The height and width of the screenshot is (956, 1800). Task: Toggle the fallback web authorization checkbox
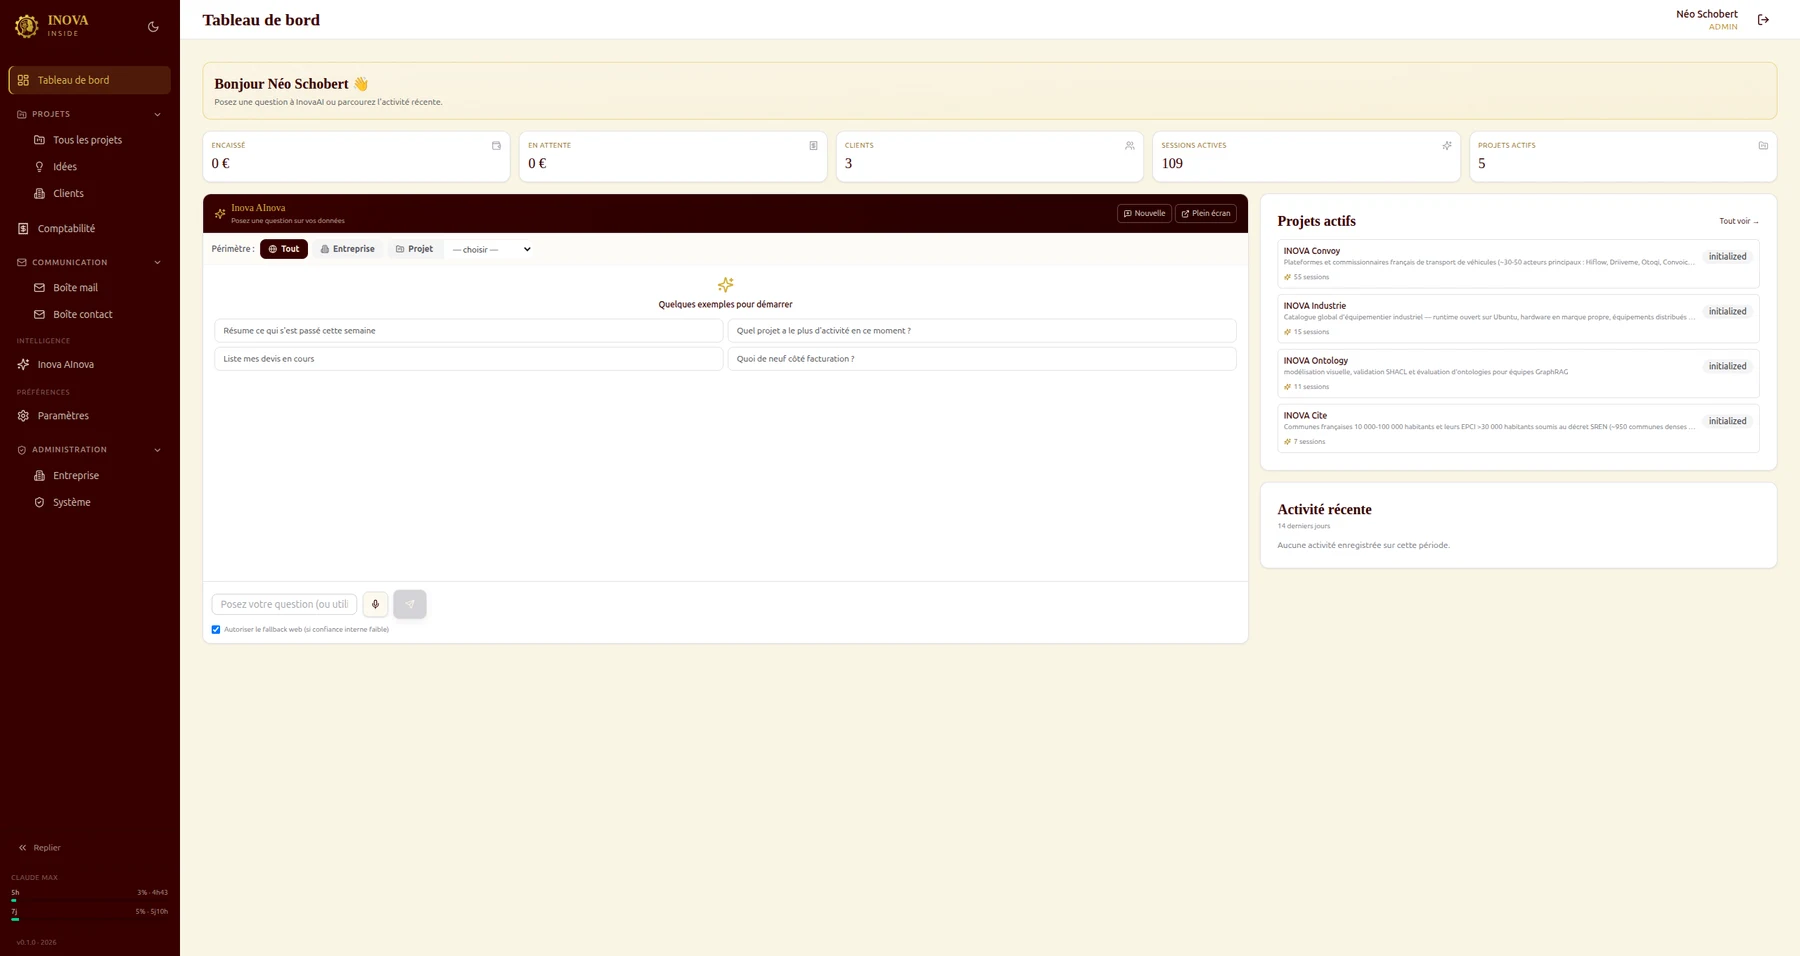[216, 630]
